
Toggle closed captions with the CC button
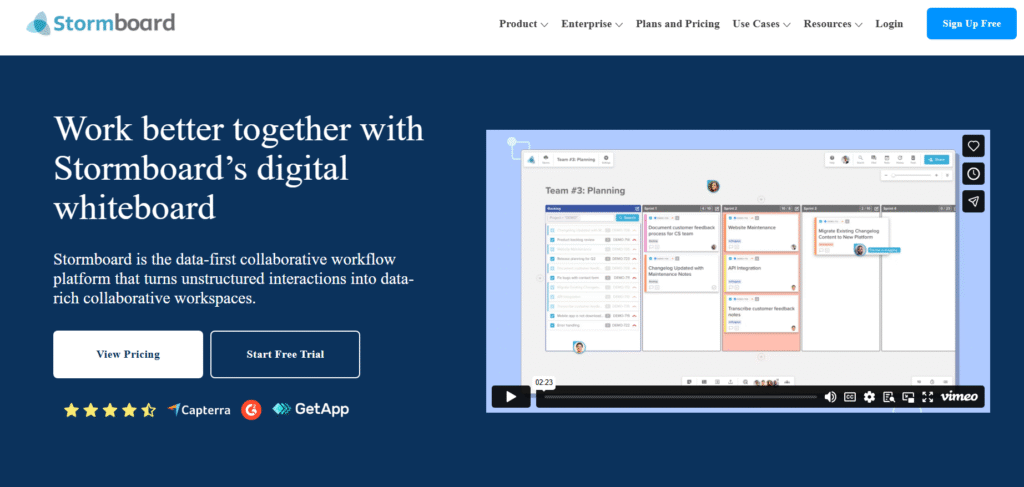pos(850,397)
